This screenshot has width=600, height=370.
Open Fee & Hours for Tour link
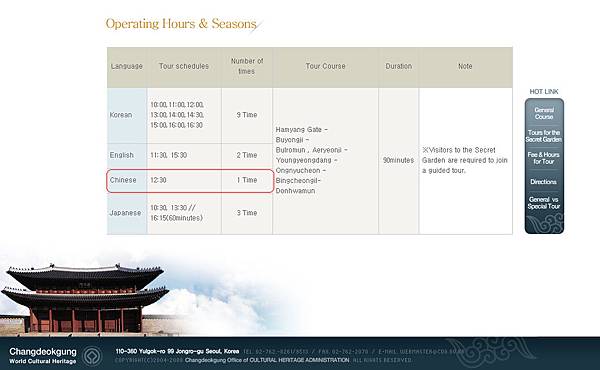(543, 158)
